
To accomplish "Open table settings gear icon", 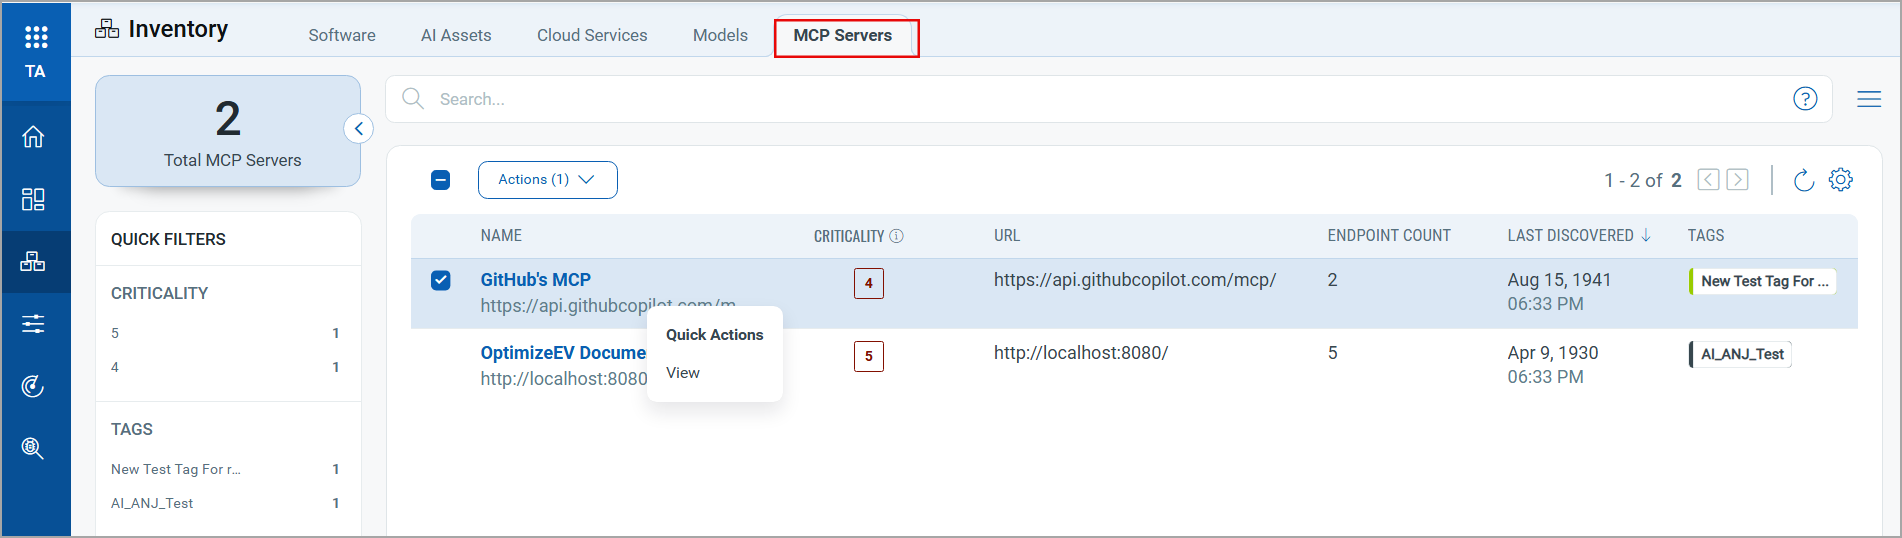I will pos(1841,180).
